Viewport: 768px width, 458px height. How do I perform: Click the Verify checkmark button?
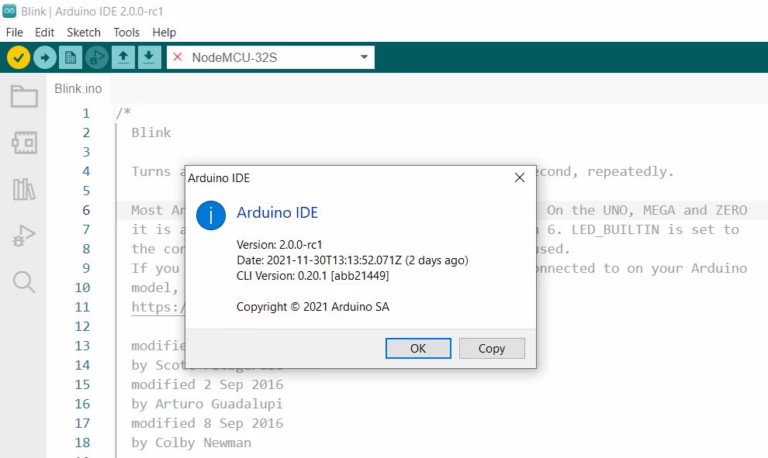pos(18,57)
